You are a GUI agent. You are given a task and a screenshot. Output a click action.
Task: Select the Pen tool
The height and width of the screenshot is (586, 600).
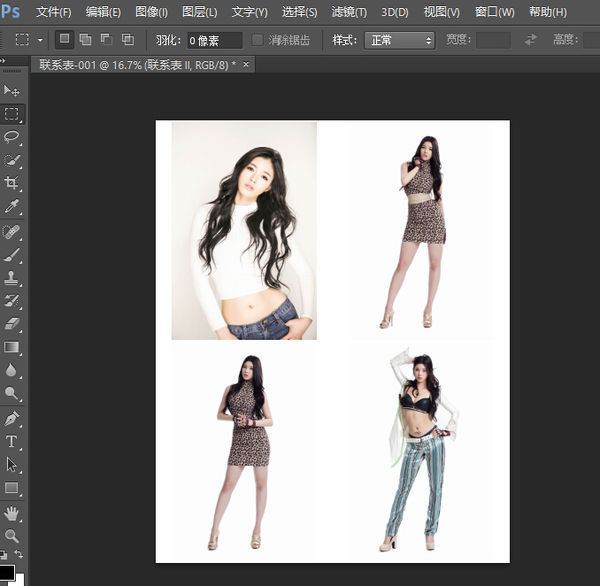click(12, 417)
